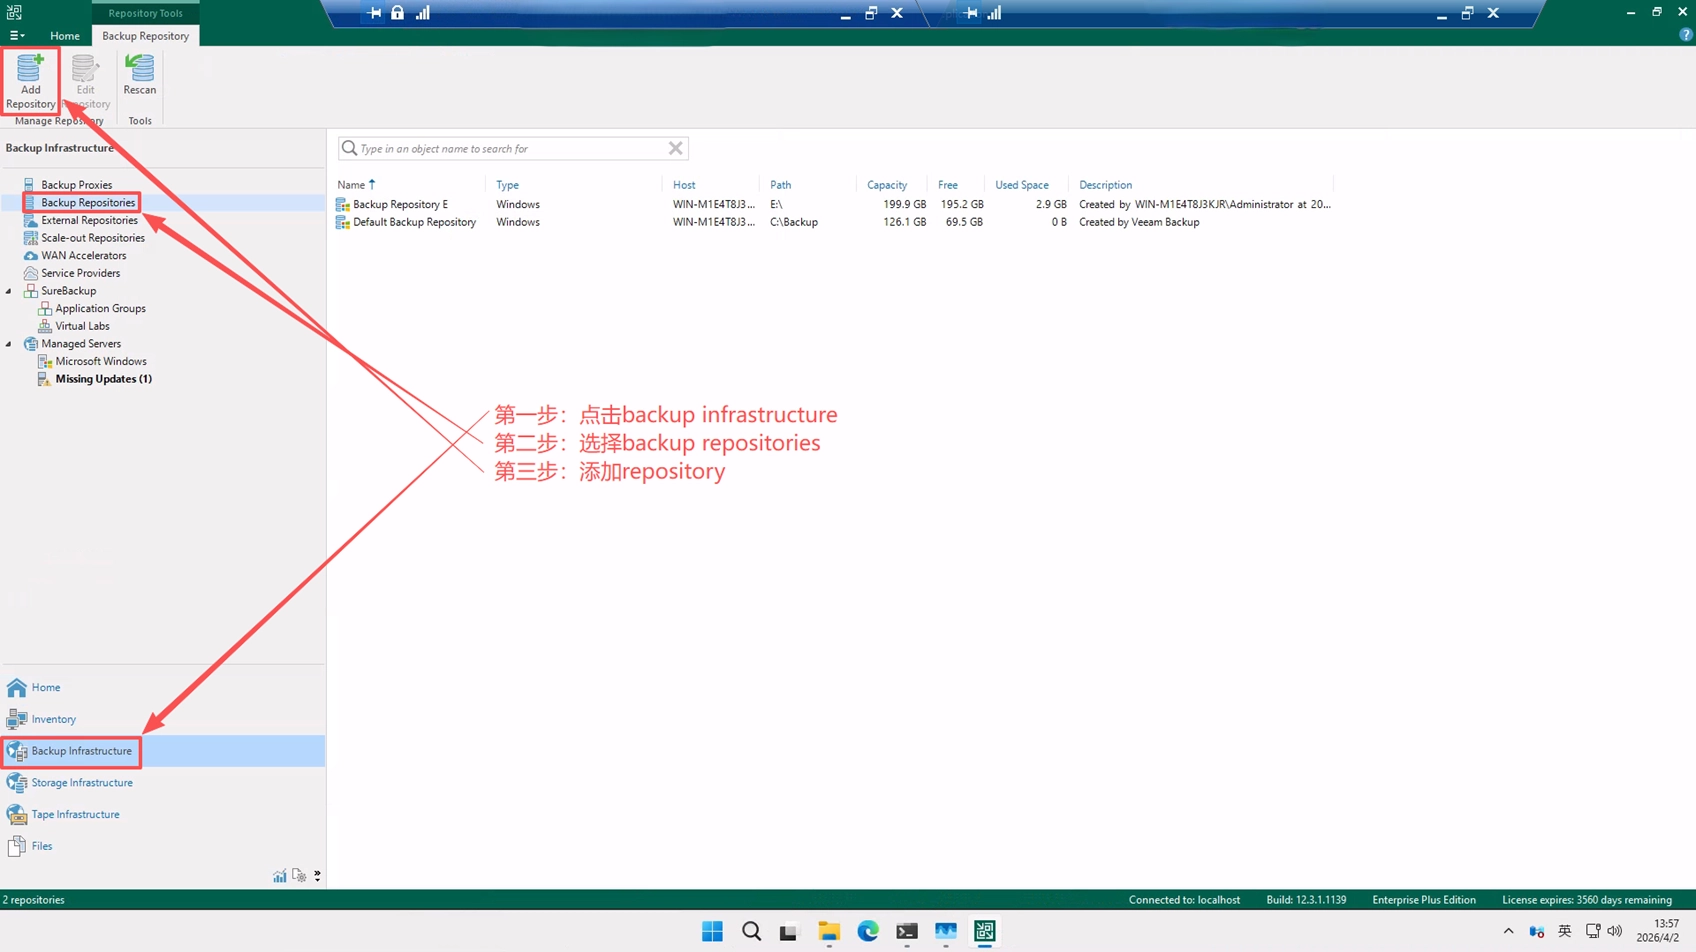
Task: Collapse the Managed Servers tree node
Action: tap(9, 344)
